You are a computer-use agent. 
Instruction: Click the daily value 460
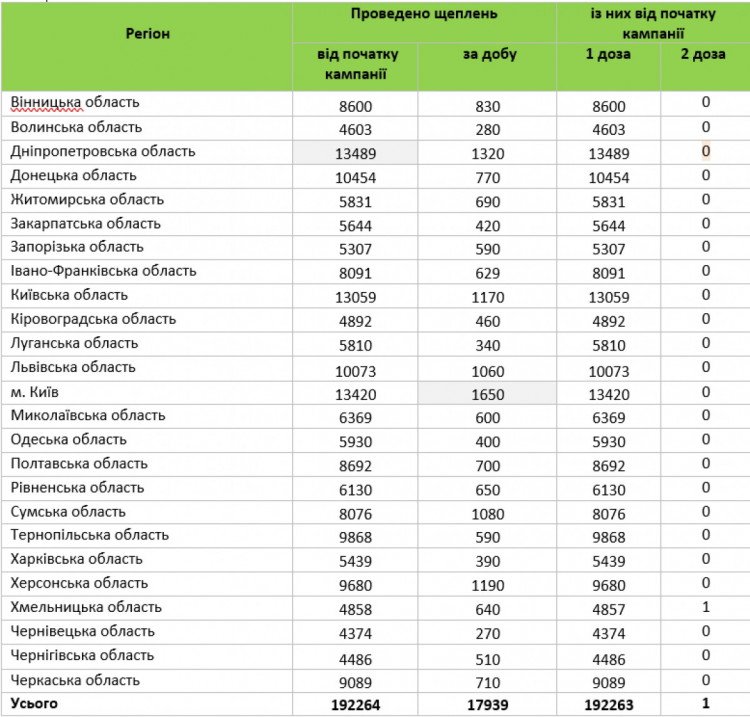(487, 321)
